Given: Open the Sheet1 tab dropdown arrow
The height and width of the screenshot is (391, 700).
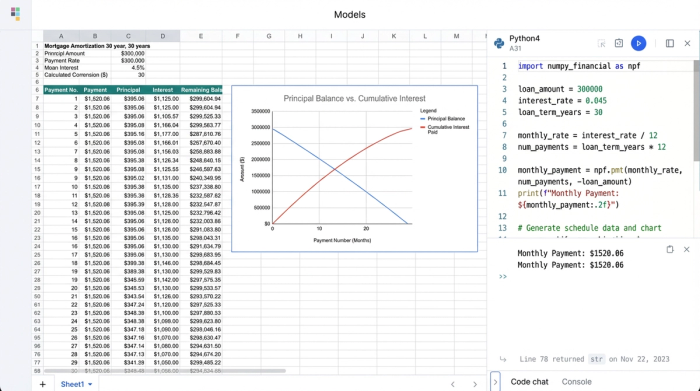Looking at the screenshot, I should pyautogui.click(x=90, y=384).
